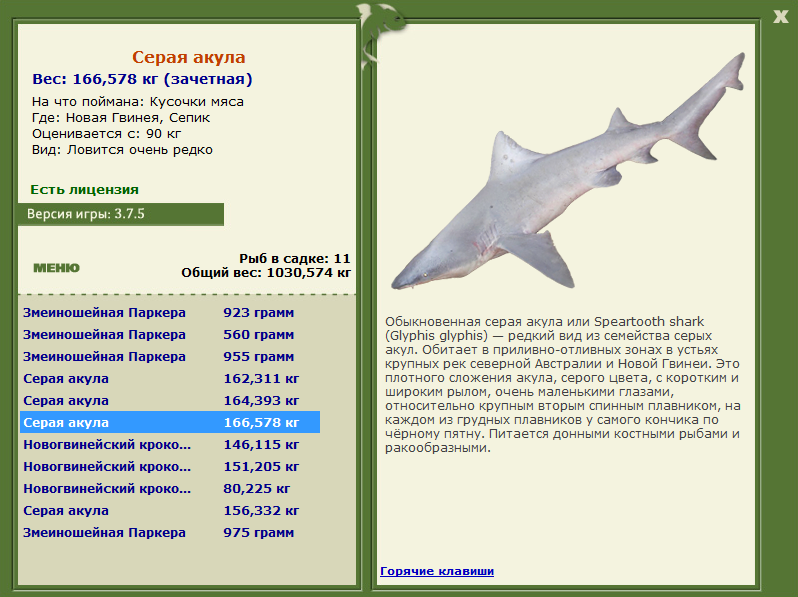Click the shark description paragraph

(562, 385)
